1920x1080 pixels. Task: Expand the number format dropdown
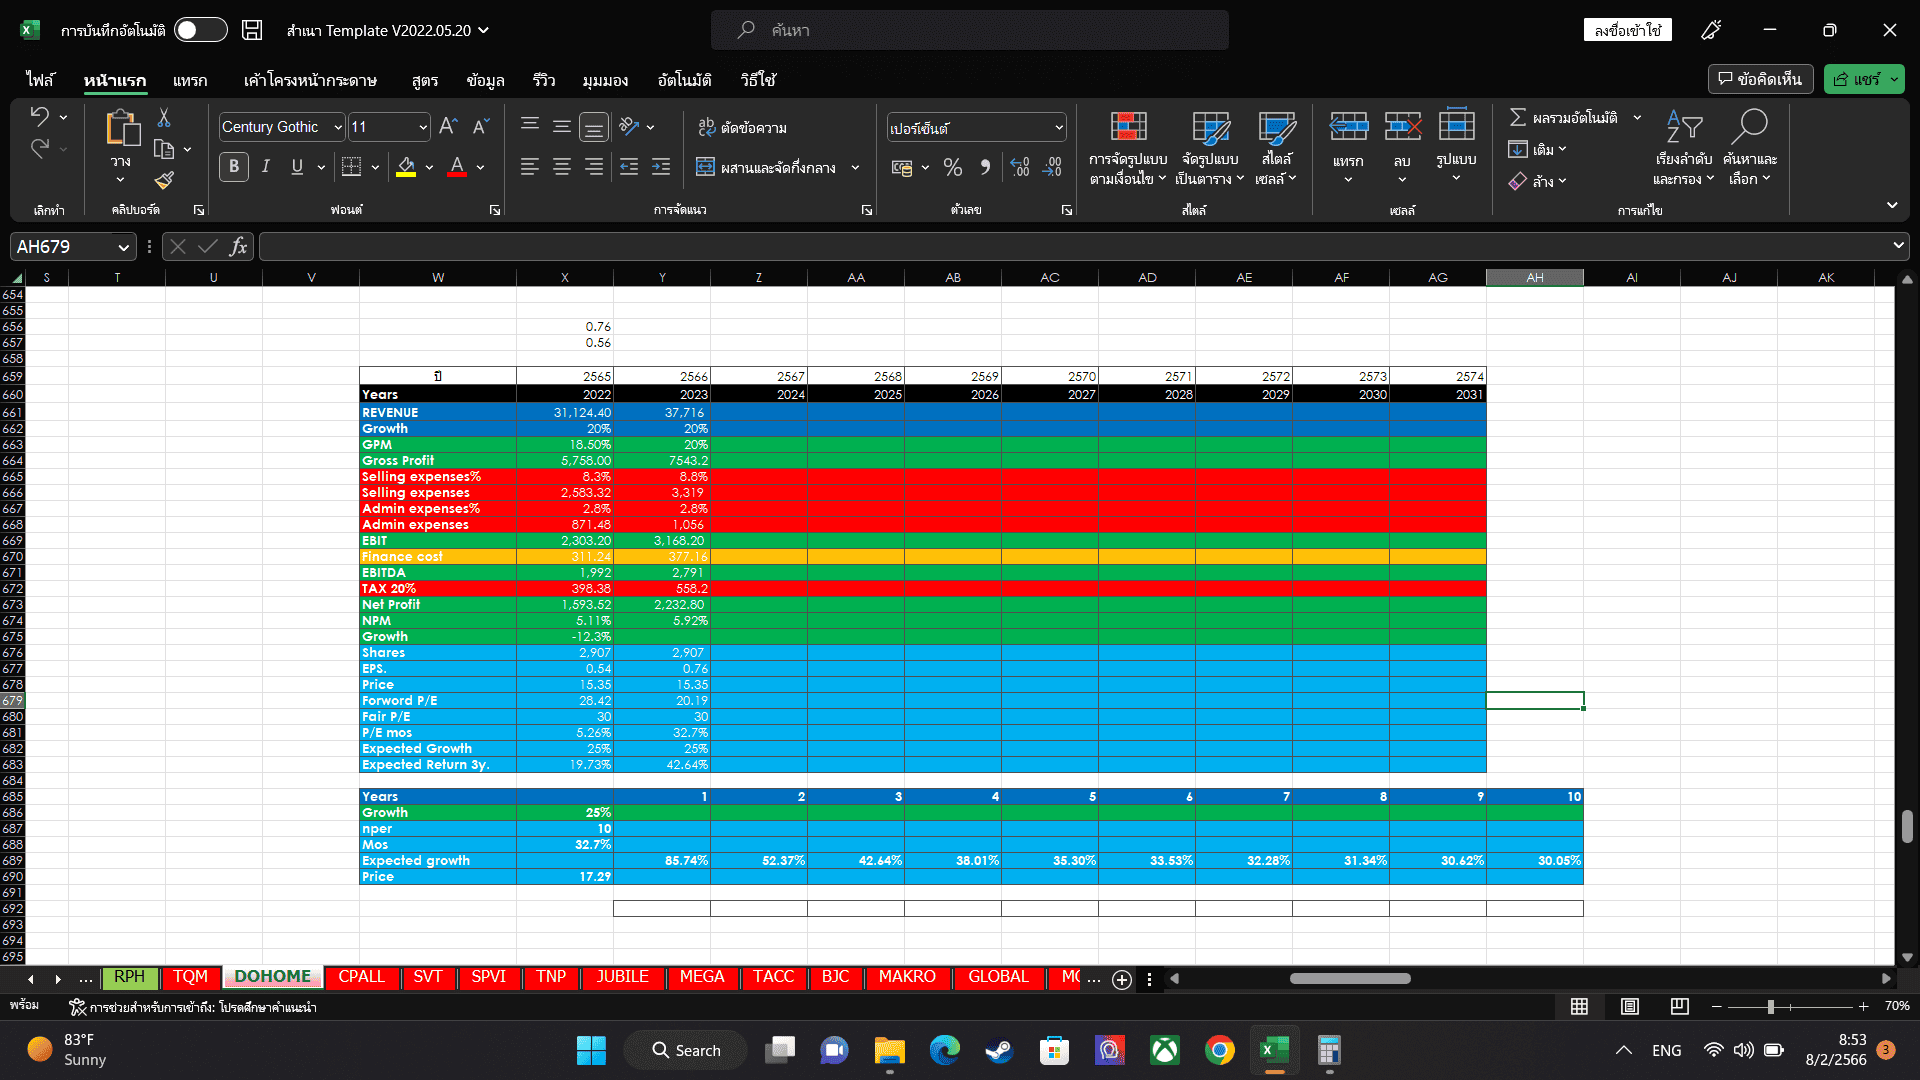(1058, 128)
